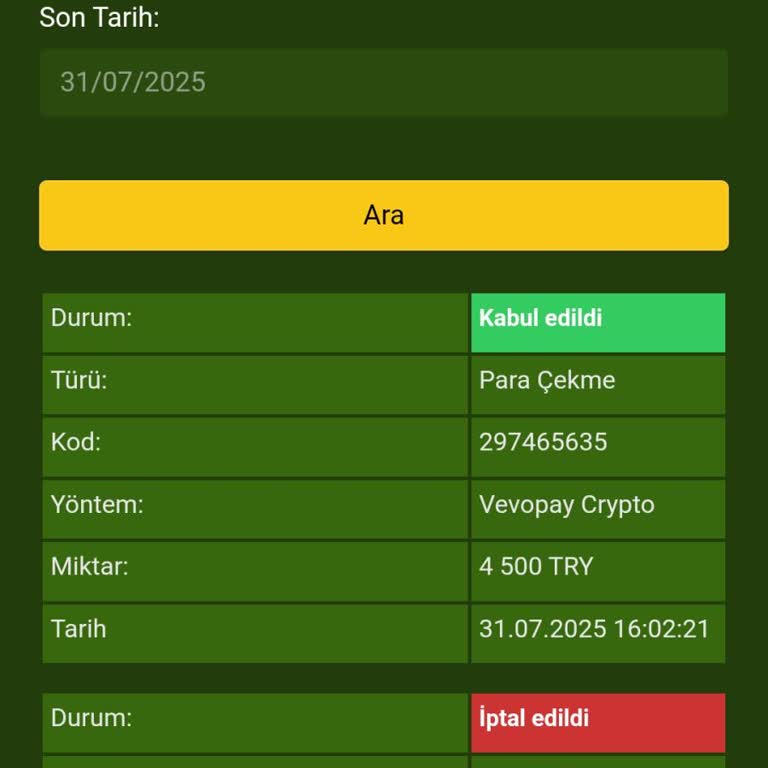Click the Son Tarih label text
The width and height of the screenshot is (768, 768).
tap(99, 17)
